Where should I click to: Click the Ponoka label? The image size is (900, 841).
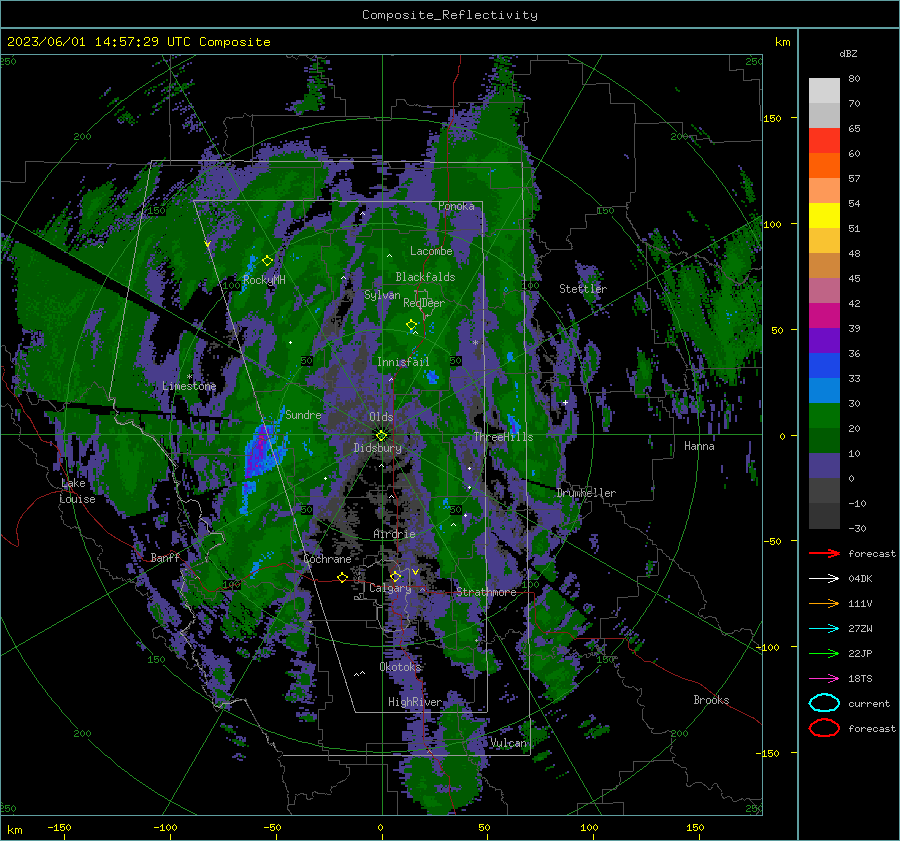click(456, 206)
